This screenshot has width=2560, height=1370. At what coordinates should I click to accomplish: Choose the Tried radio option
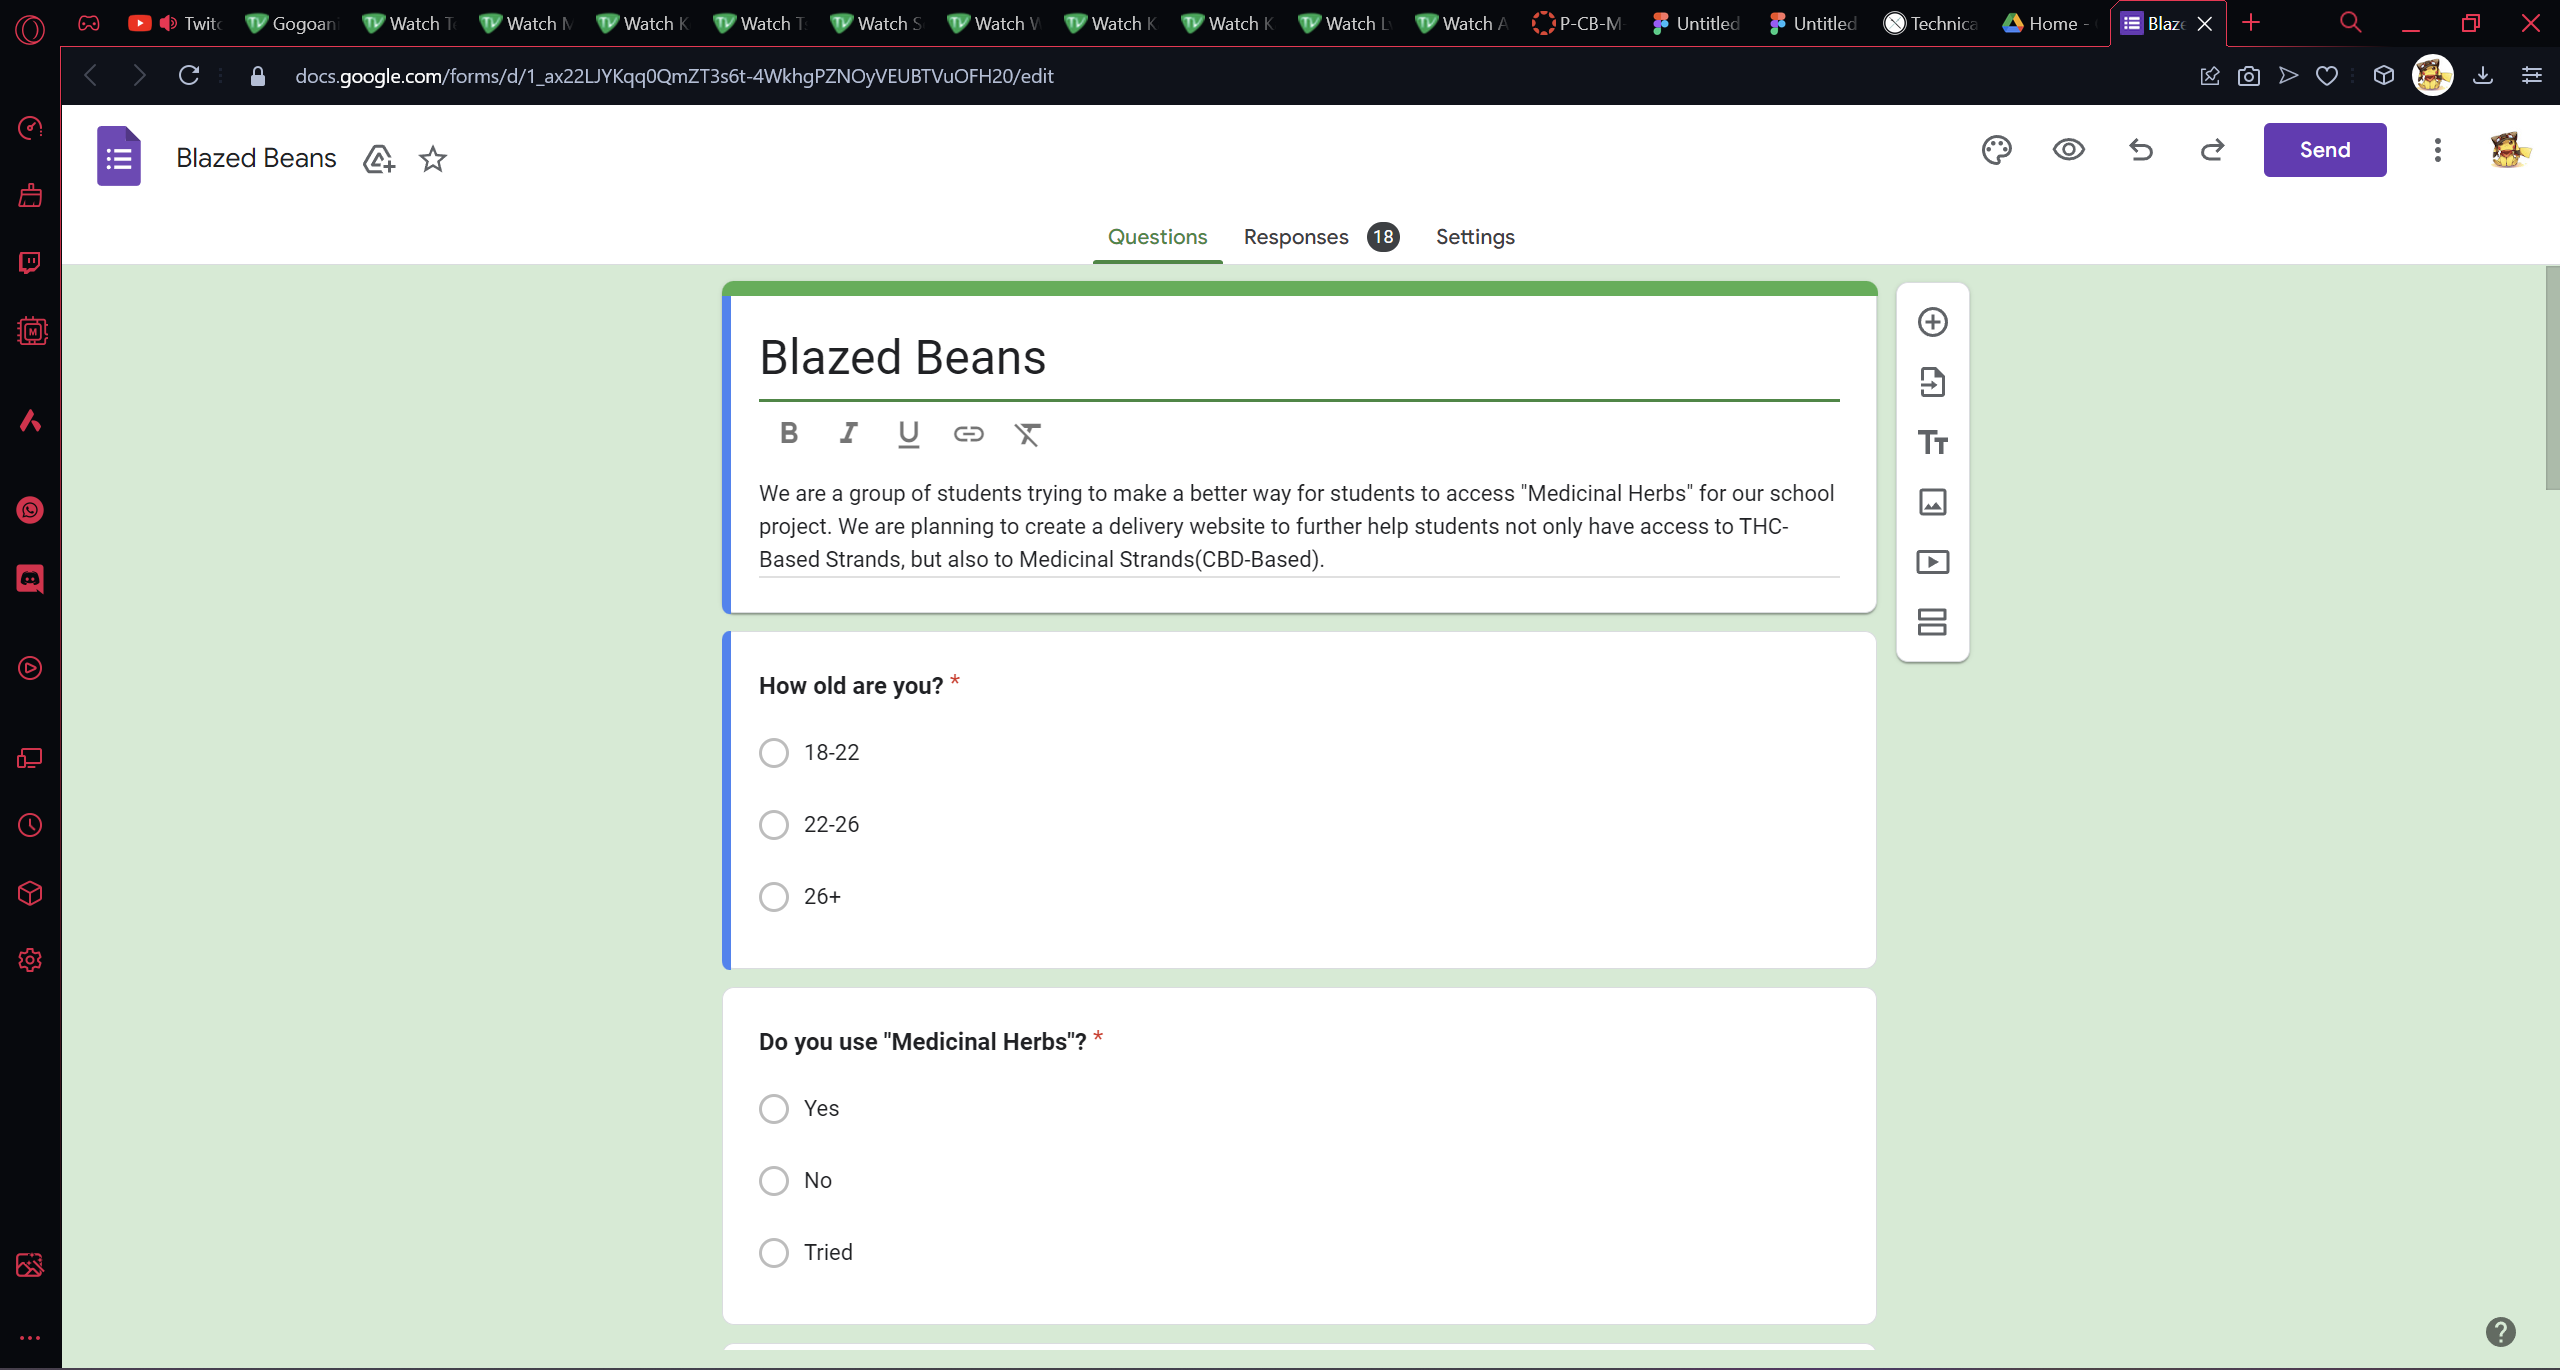(773, 1253)
